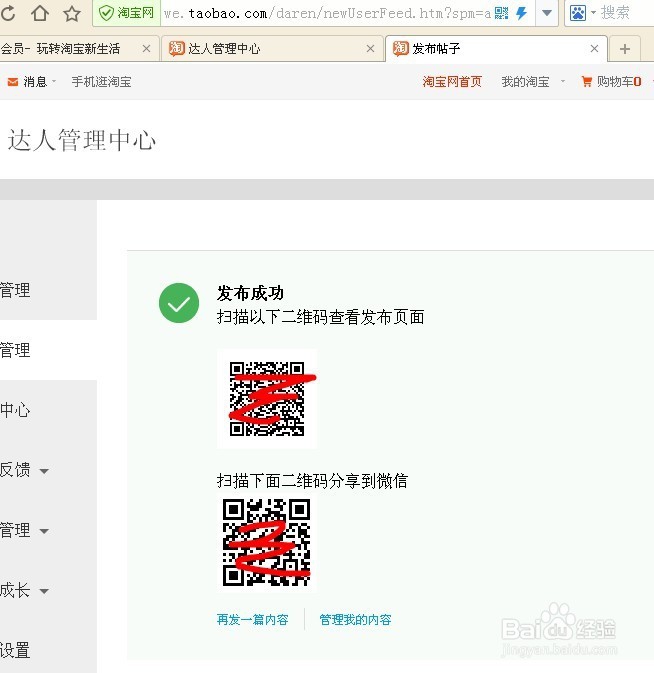Expand address bar history dropdown arrow
This screenshot has height=673, width=654.
[x=547, y=13]
